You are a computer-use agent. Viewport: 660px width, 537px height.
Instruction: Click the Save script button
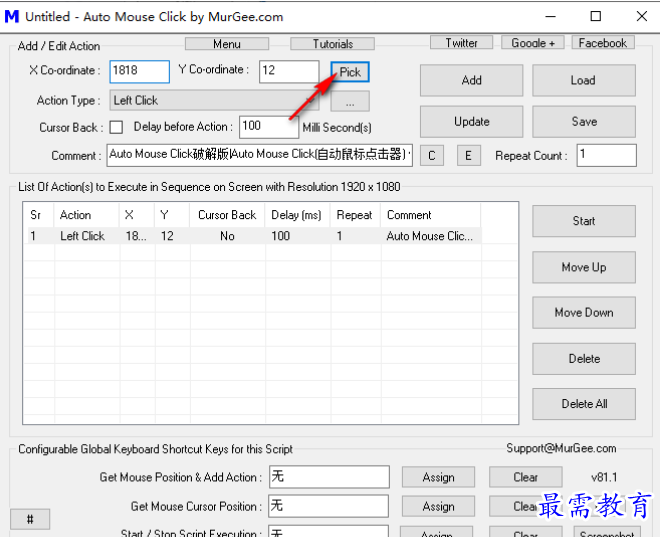[584, 122]
